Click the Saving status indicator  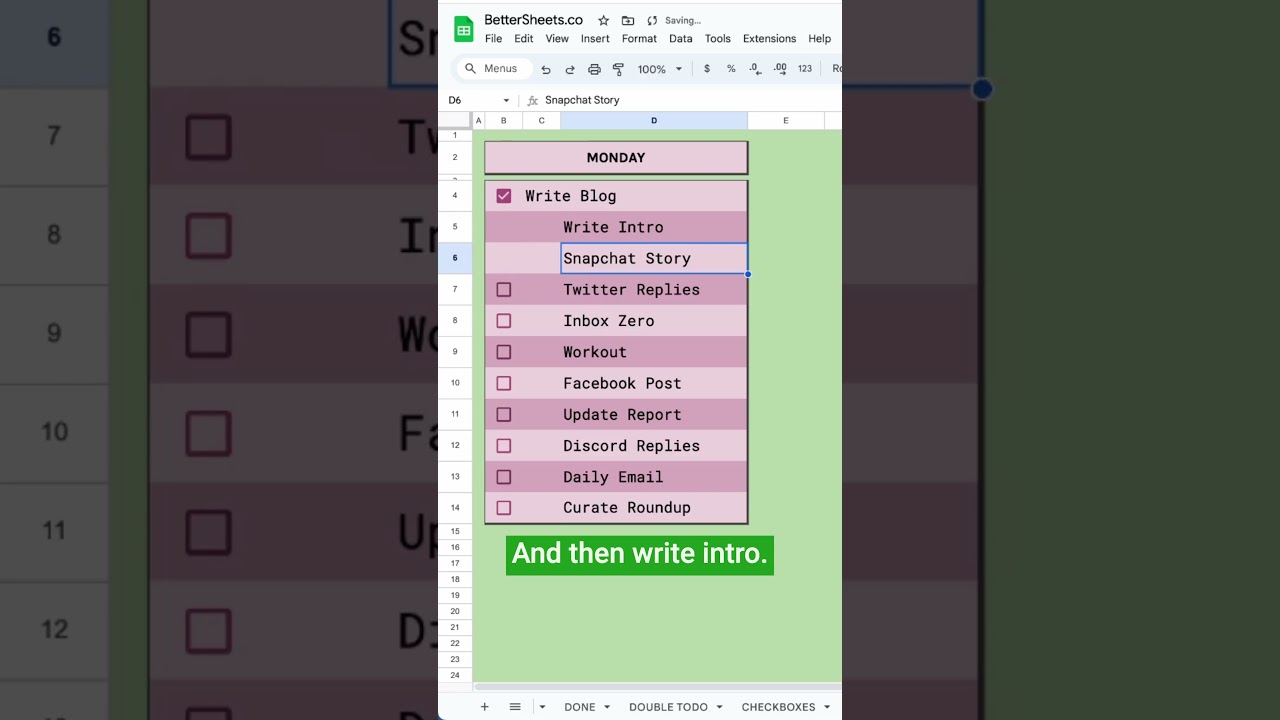[x=675, y=20]
